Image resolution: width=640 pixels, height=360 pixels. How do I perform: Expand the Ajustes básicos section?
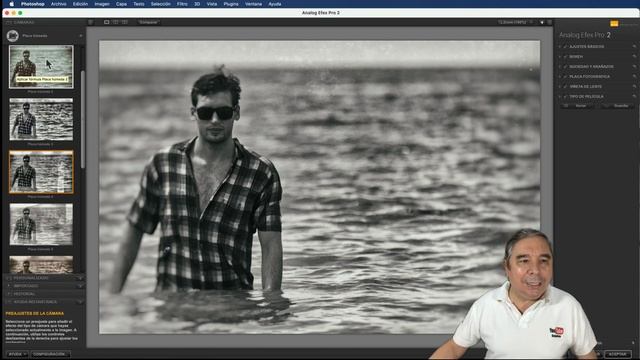(560, 47)
